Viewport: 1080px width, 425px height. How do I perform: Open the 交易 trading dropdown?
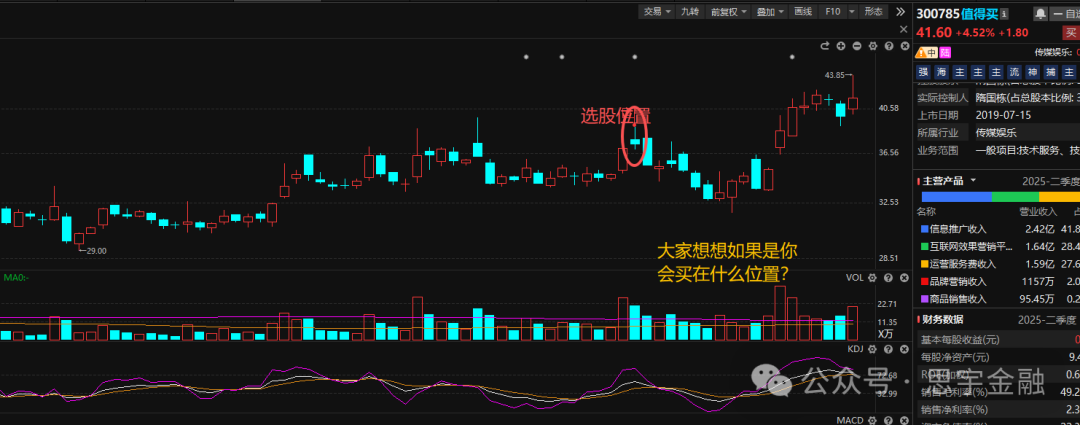coord(657,12)
